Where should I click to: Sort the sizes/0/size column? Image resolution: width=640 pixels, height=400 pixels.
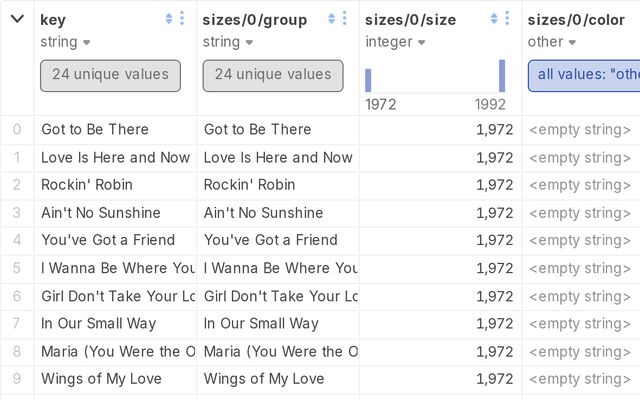point(494,19)
